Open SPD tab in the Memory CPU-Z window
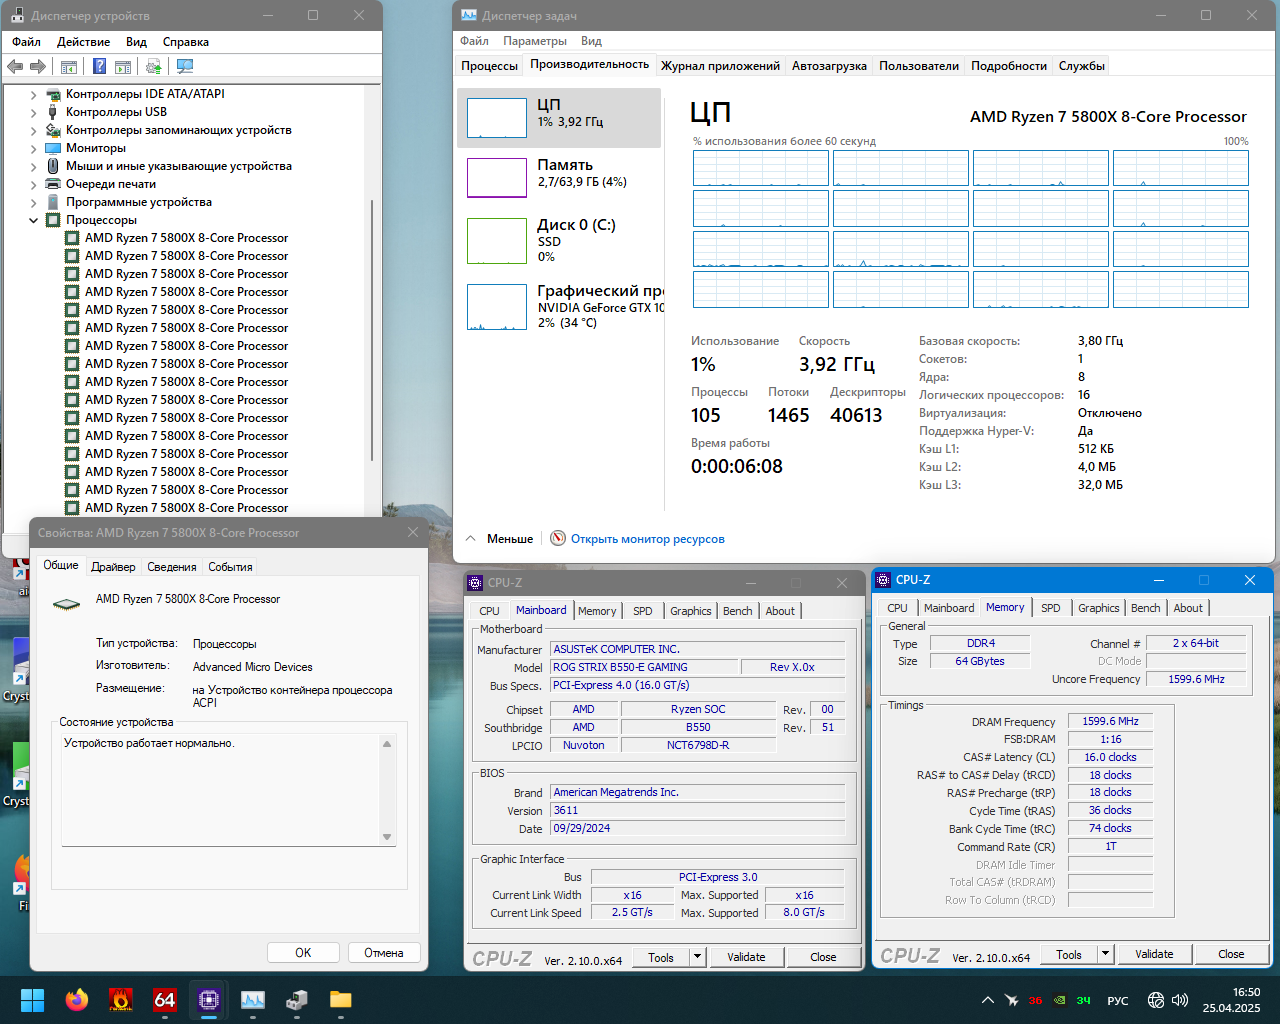This screenshot has width=1280, height=1024. 1051,608
